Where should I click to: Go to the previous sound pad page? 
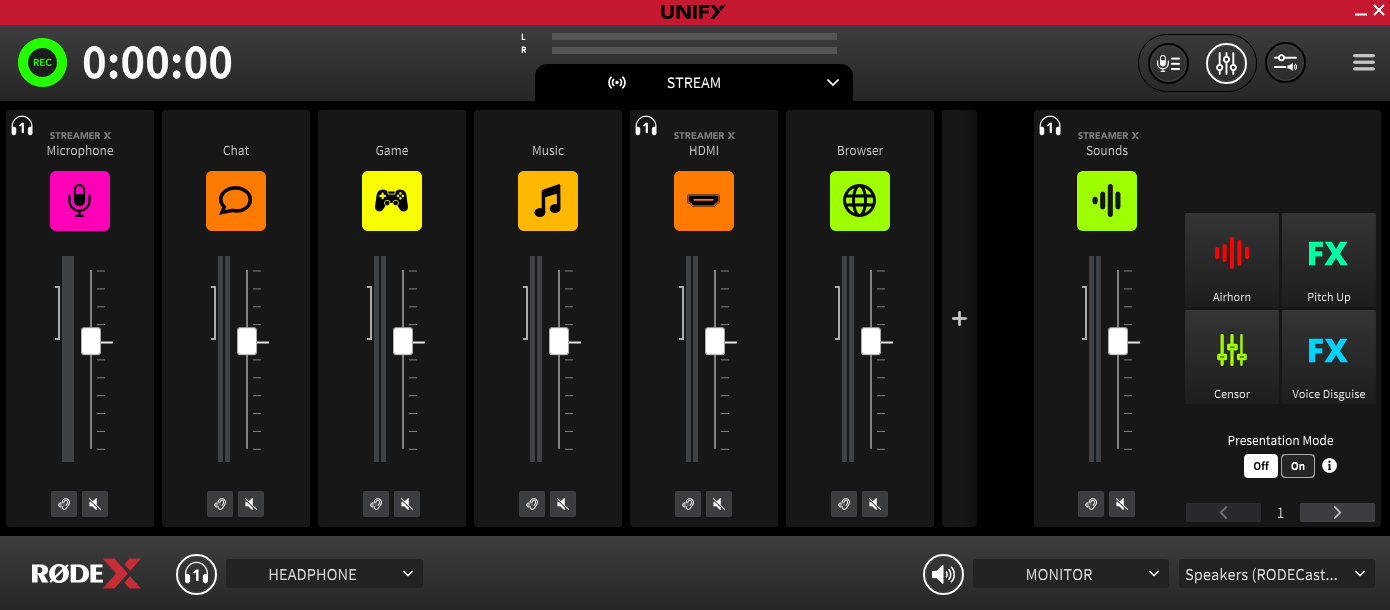pyautogui.click(x=1223, y=513)
